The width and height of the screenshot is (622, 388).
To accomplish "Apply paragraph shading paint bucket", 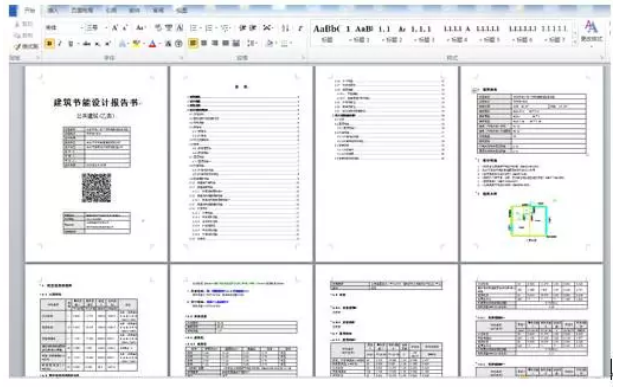I will [x=270, y=43].
